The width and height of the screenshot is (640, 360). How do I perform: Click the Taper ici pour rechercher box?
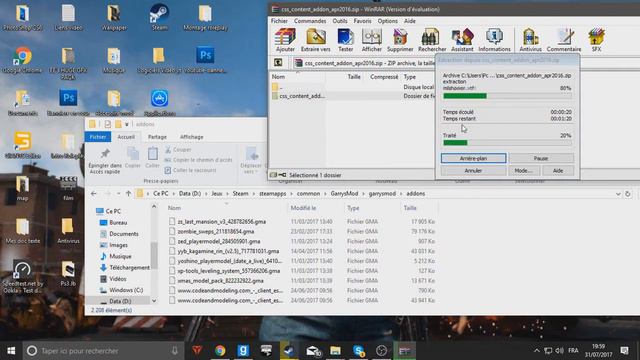[x=102, y=351]
